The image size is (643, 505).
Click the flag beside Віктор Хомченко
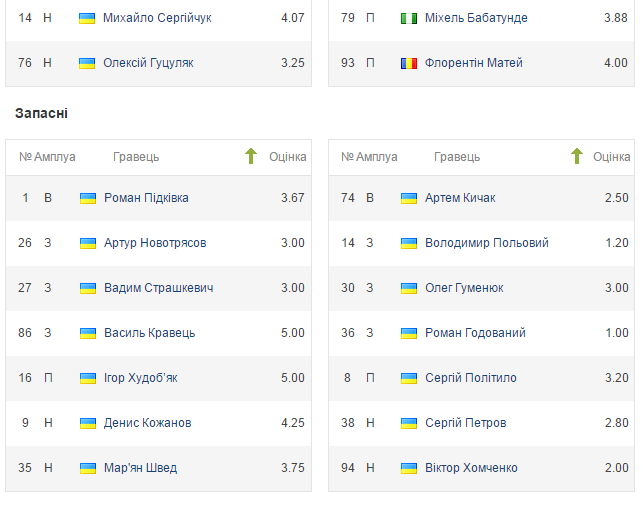pyautogui.click(x=409, y=468)
